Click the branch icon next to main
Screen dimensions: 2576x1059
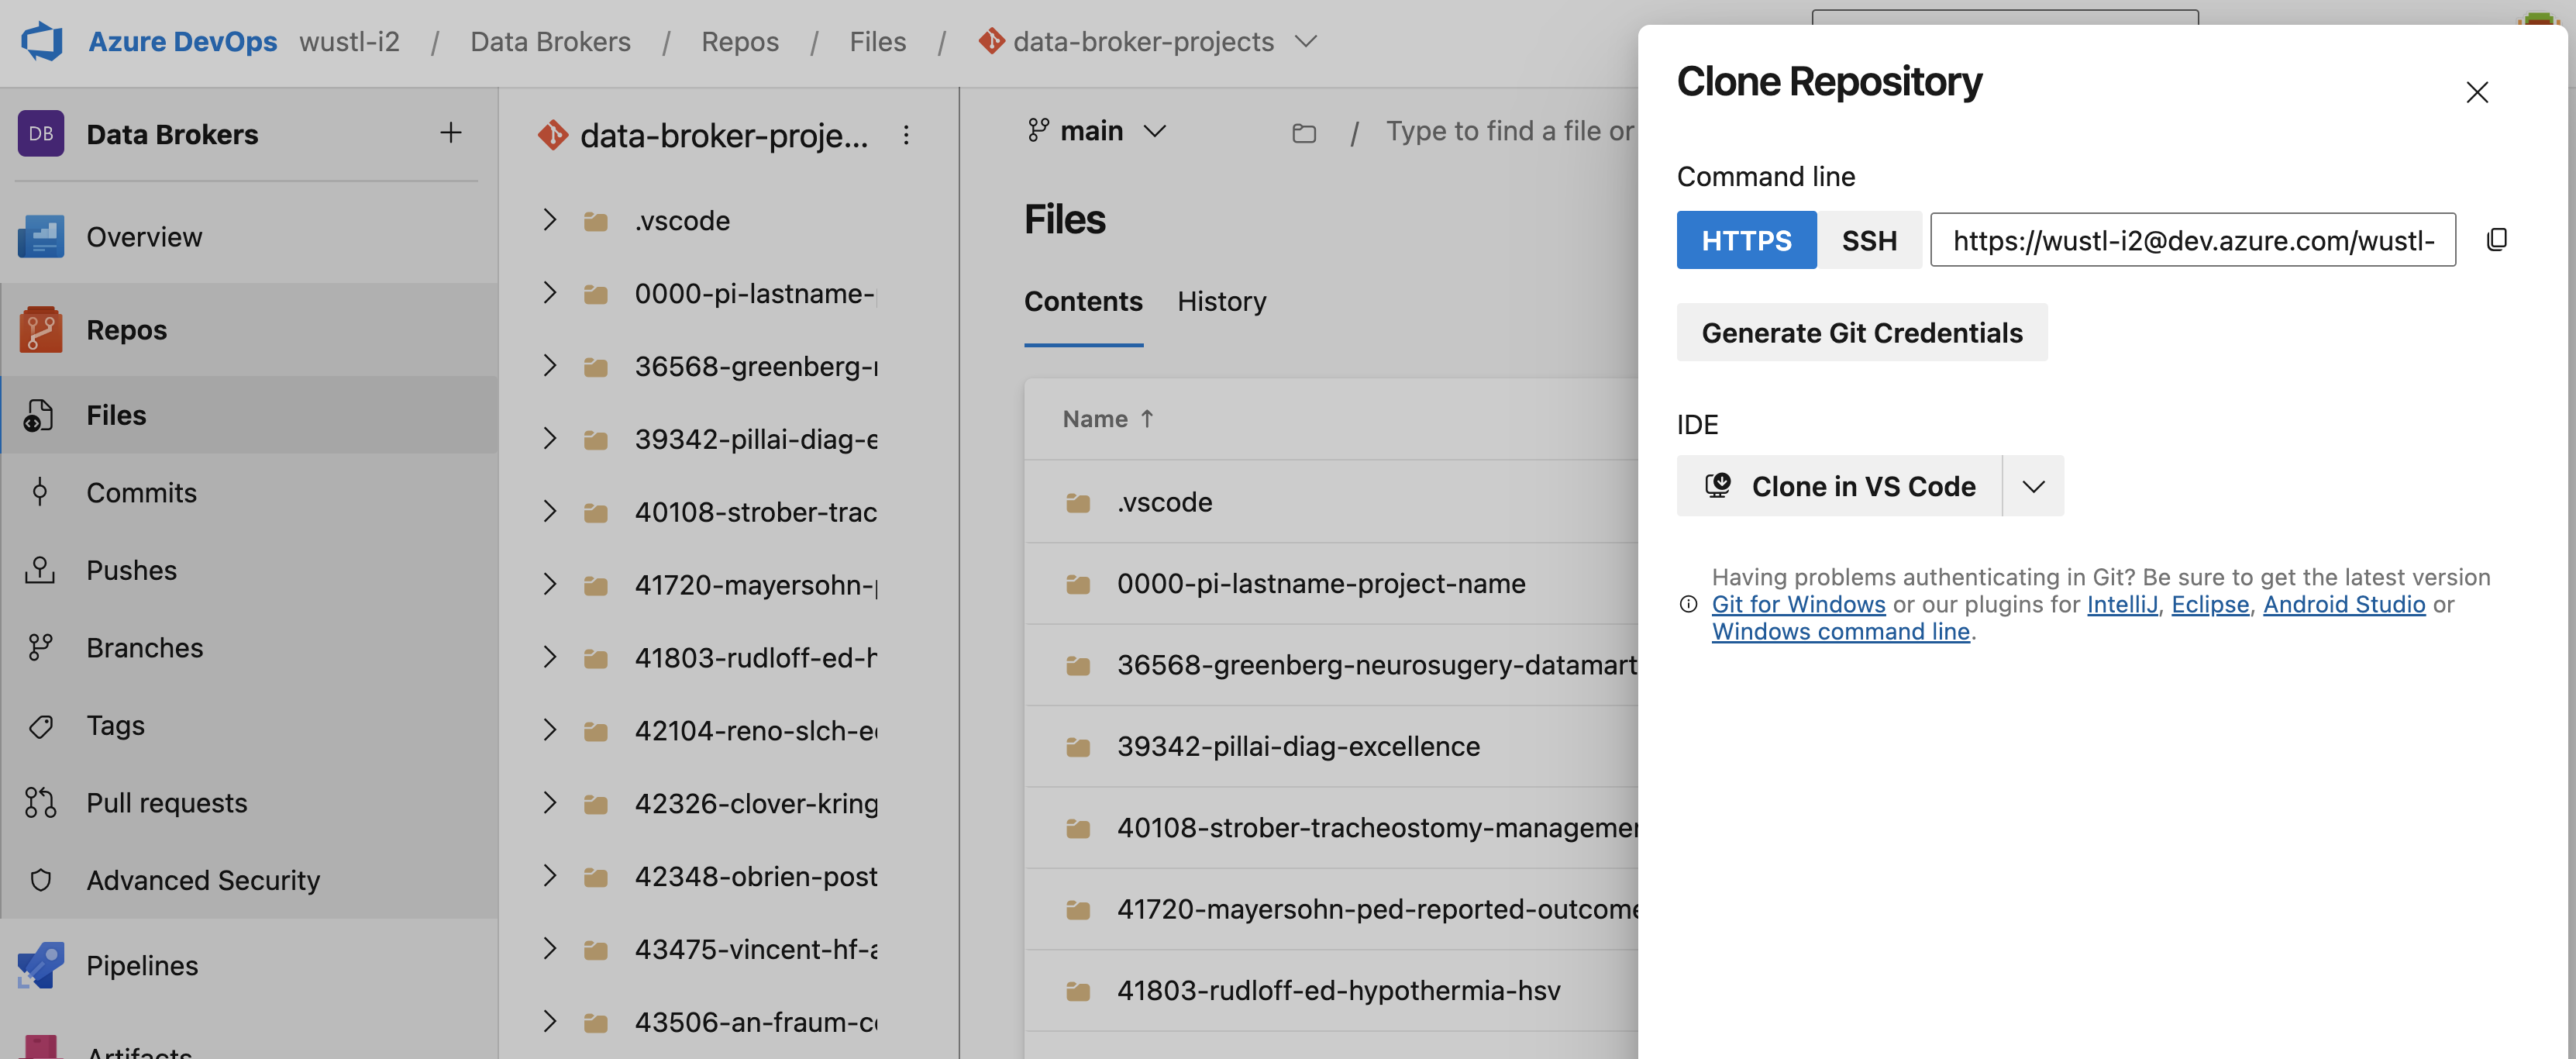[x=1038, y=130]
